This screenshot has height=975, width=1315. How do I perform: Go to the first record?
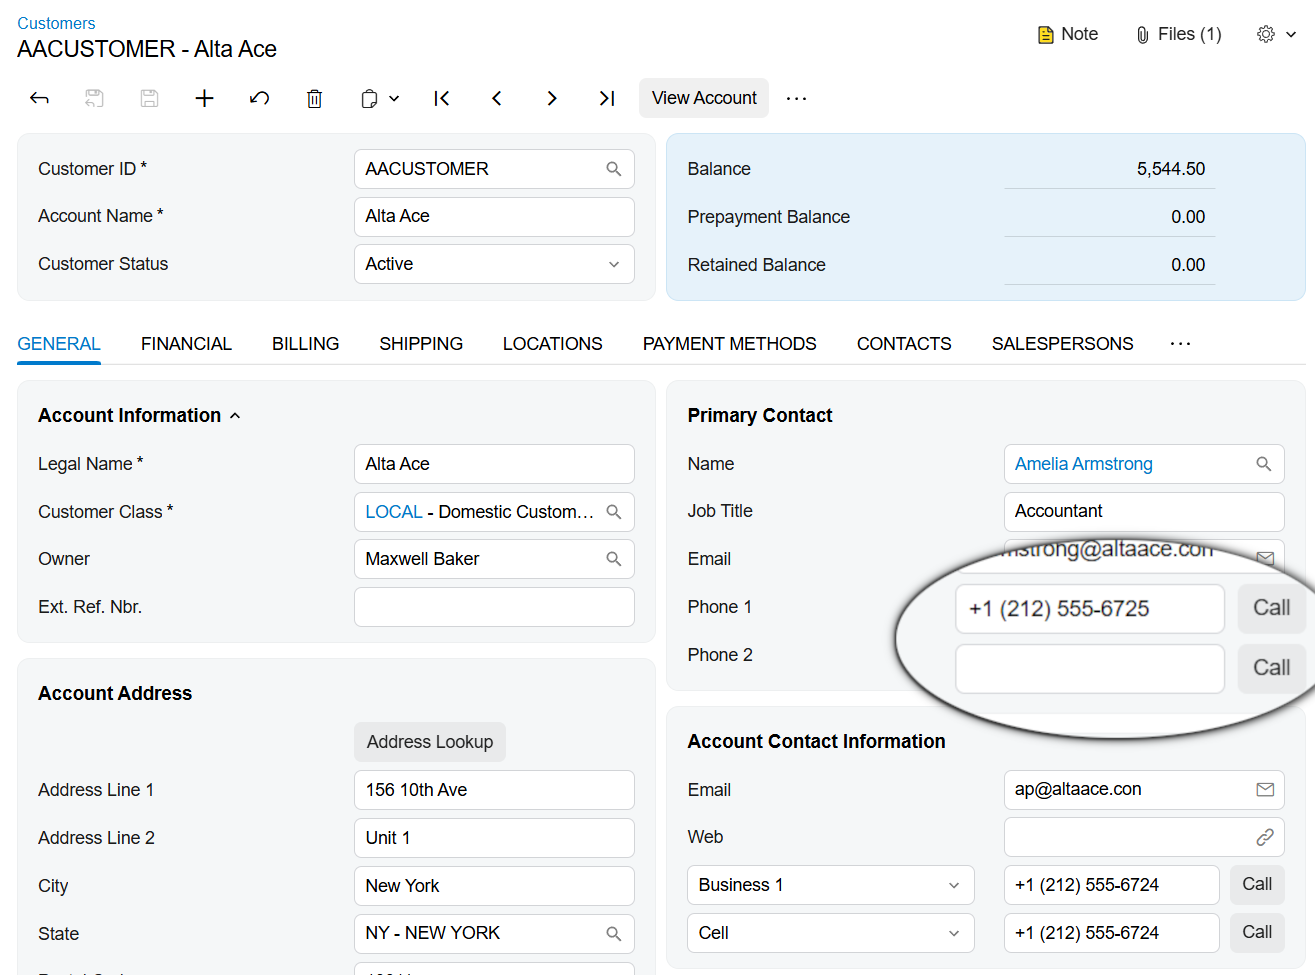coord(442,98)
